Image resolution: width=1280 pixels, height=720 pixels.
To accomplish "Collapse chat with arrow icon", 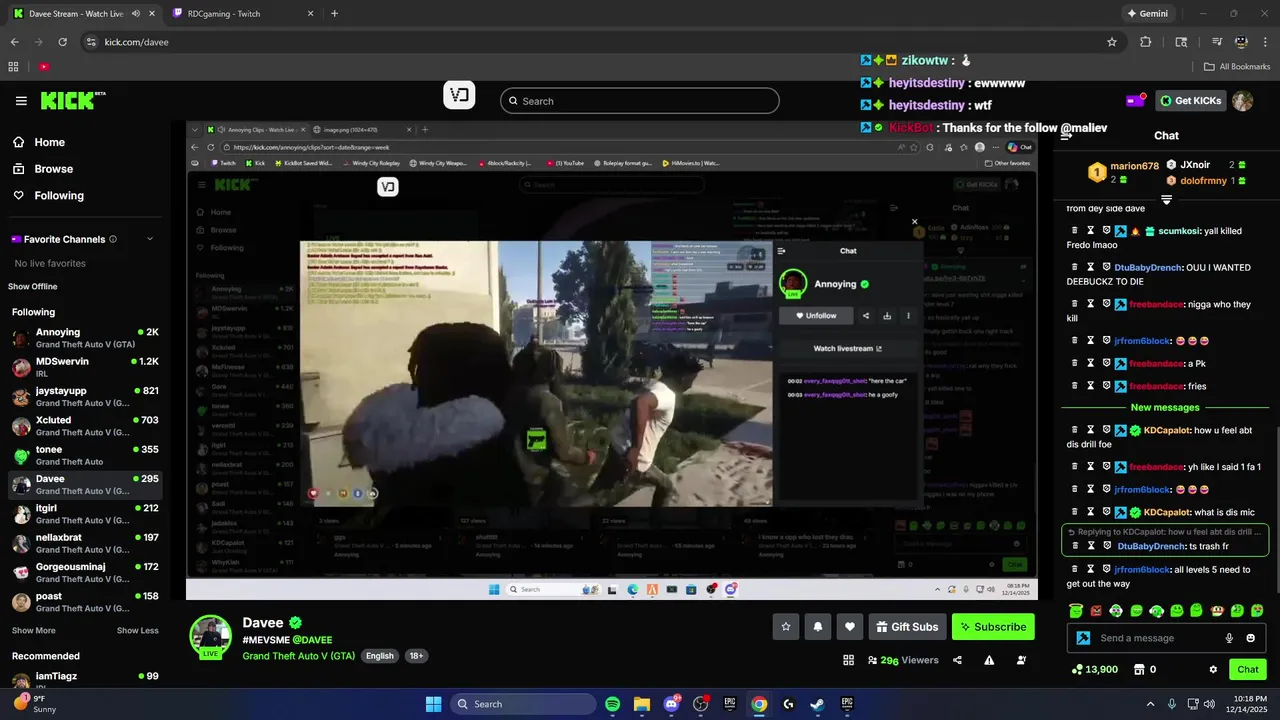I will click(1067, 136).
